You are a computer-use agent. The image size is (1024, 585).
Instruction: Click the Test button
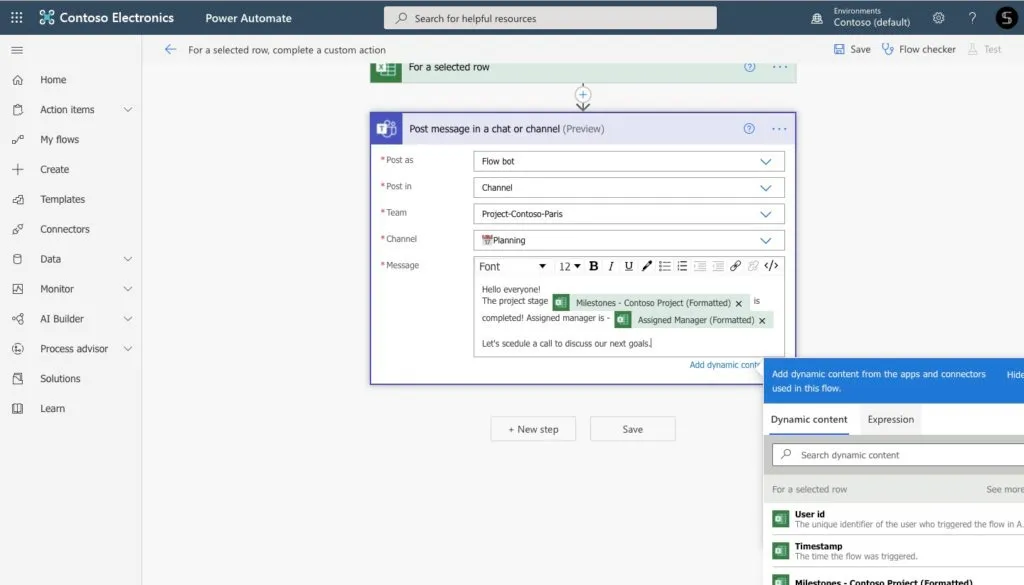[985, 49]
